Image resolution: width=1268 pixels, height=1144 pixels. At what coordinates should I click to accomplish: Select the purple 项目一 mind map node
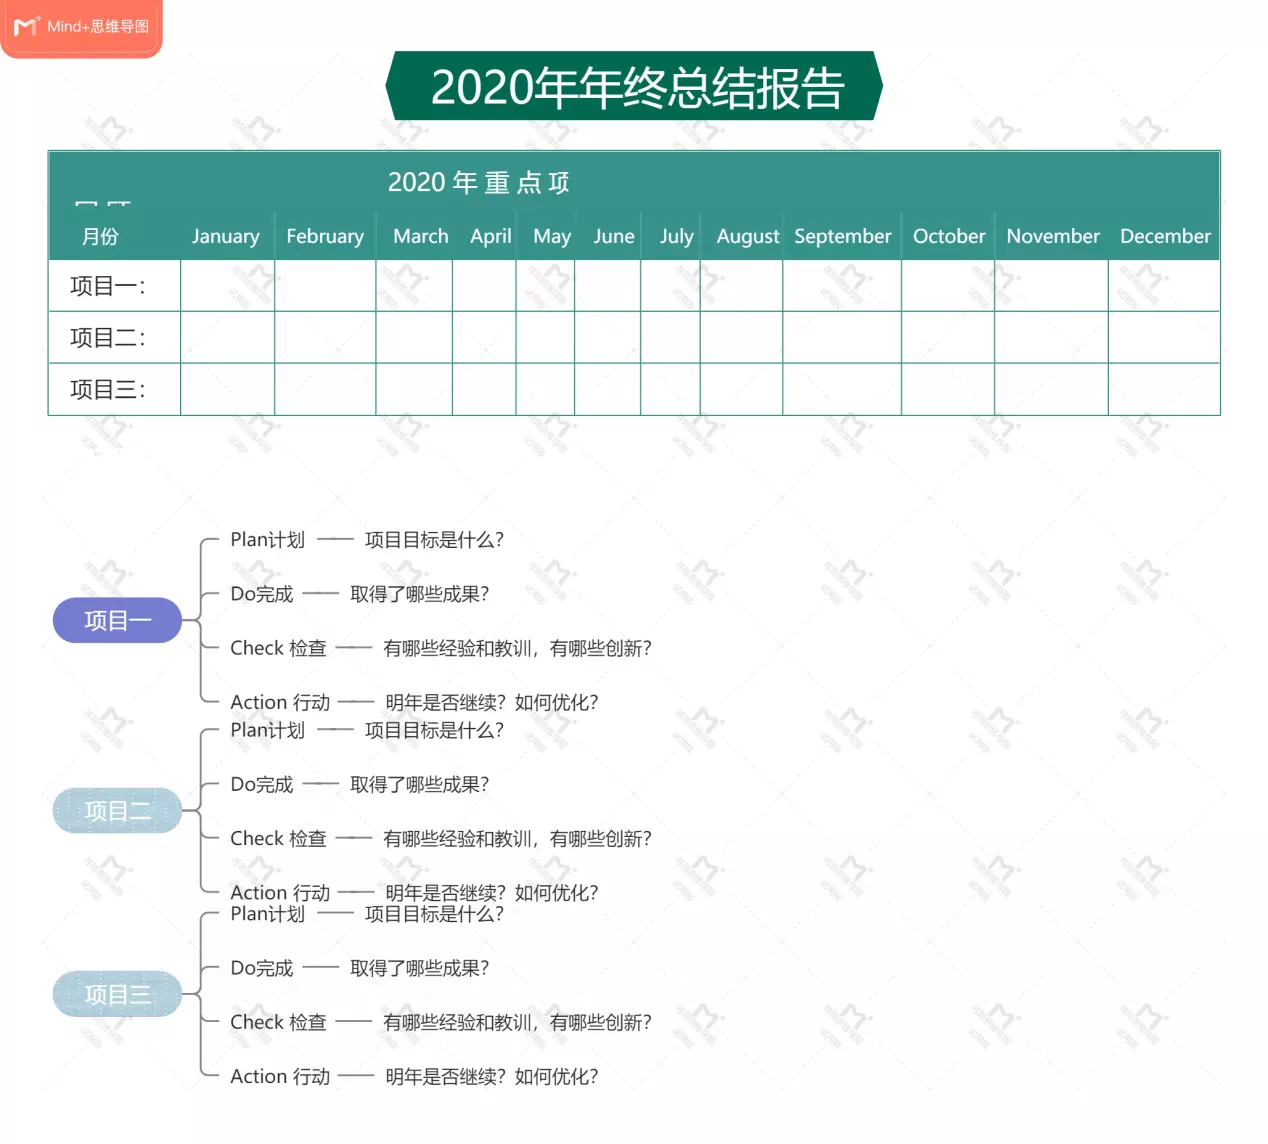(x=117, y=621)
